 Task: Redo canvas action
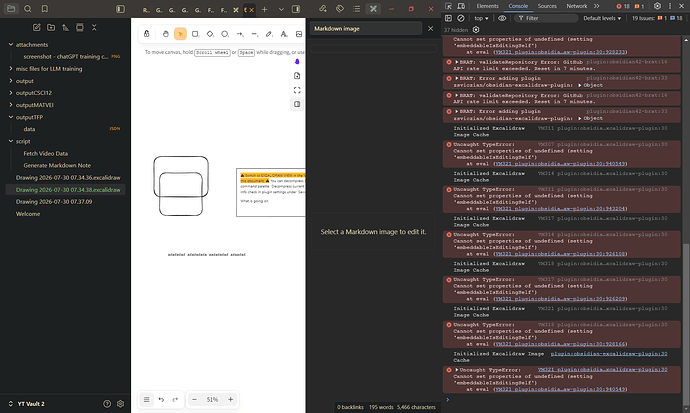click(175, 399)
